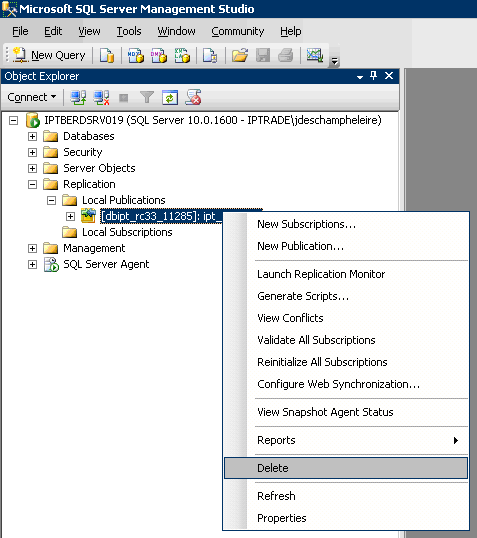The image size is (477, 538).
Task: Expand the Server Objects folder node
Action: coord(32,168)
